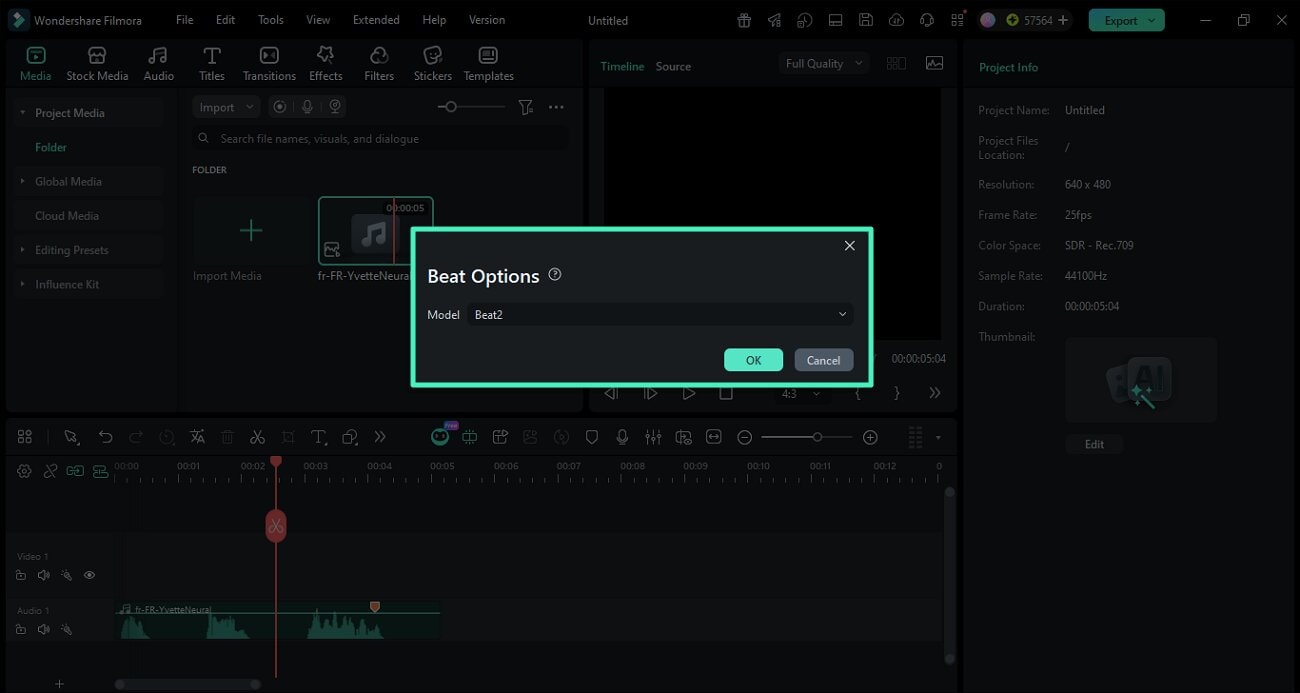Image resolution: width=1300 pixels, height=693 pixels.
Task: Expand the Influence Kit section
Action: pyautogui.click(x=23, y=284)
